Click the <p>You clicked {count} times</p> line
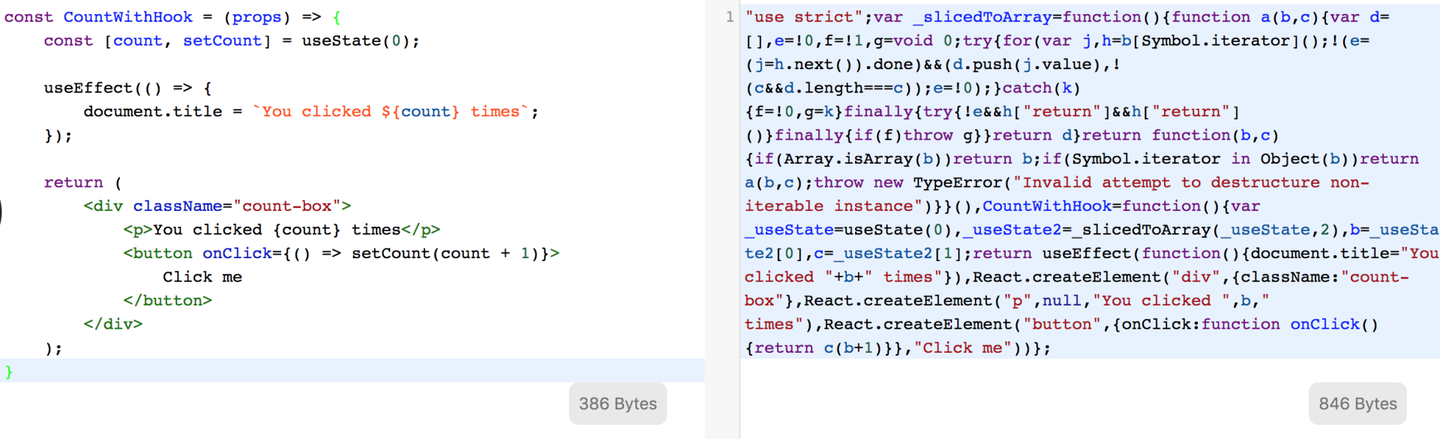Screen dimensions: 1440x439 (281, 229)
